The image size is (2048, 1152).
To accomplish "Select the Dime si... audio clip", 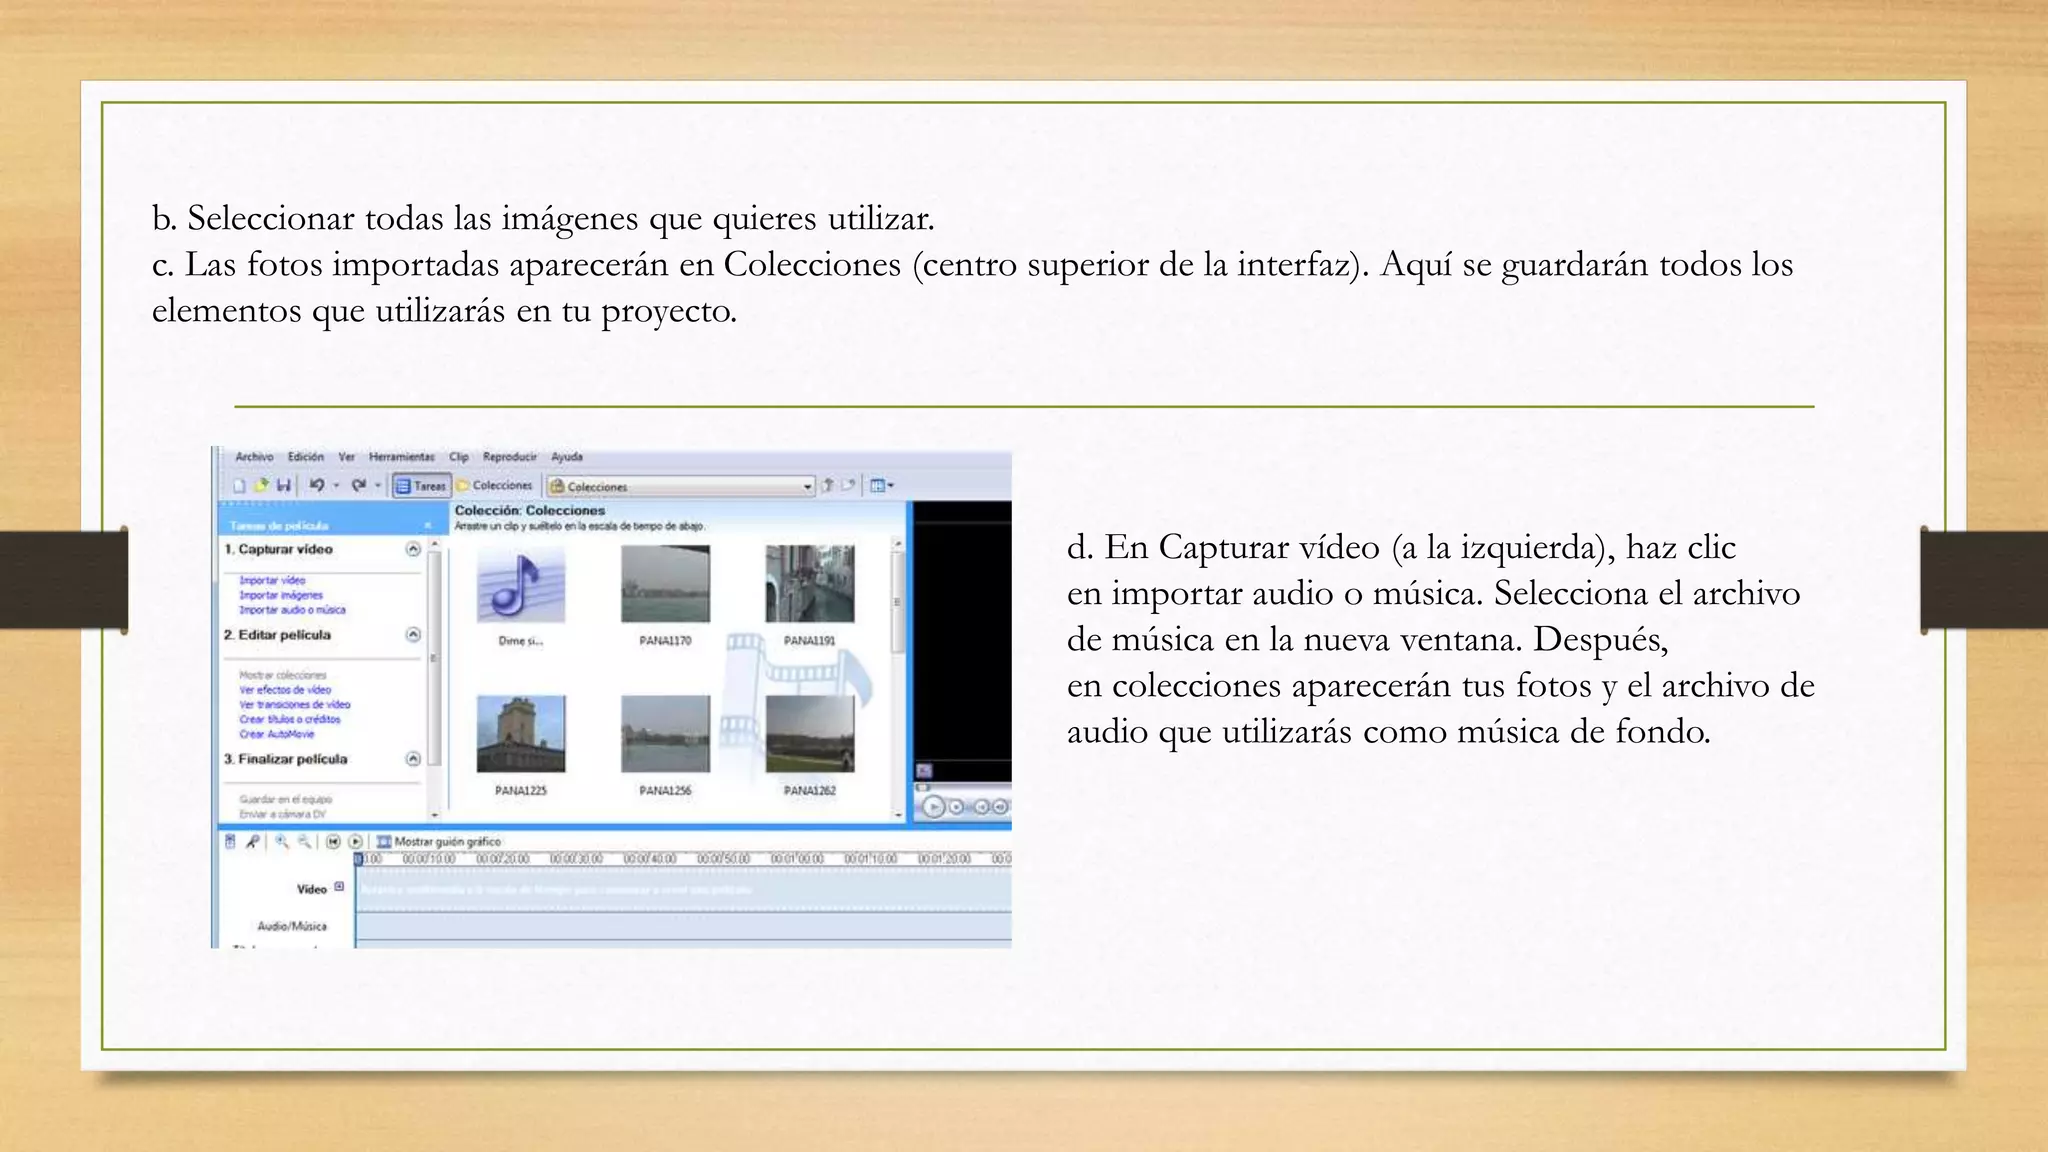I will [521, 585].
